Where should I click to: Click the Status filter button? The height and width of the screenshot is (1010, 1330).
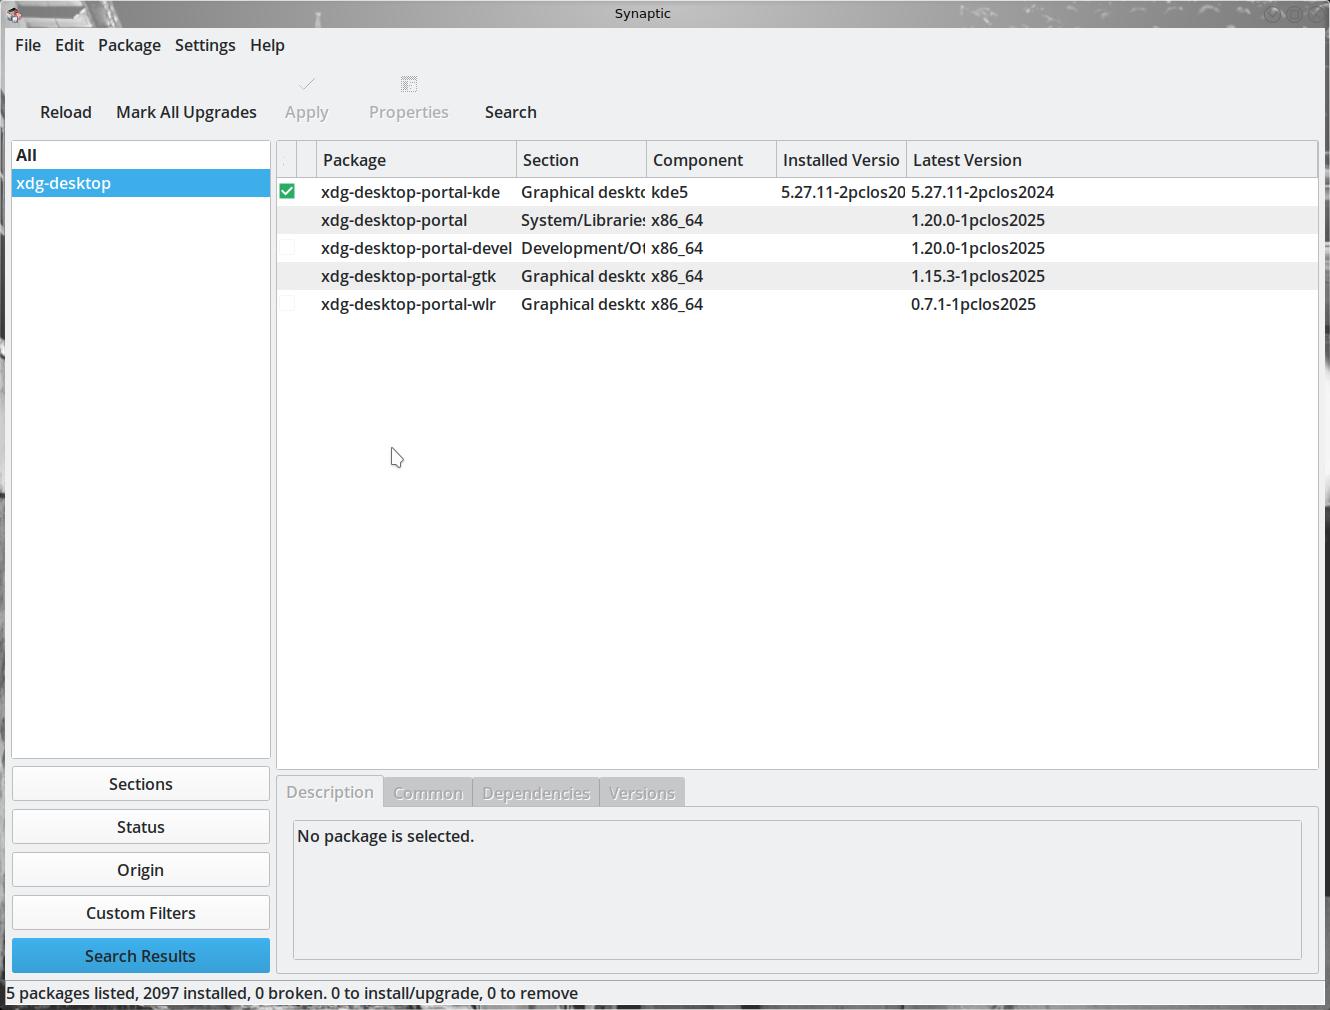tap(141, 827)
